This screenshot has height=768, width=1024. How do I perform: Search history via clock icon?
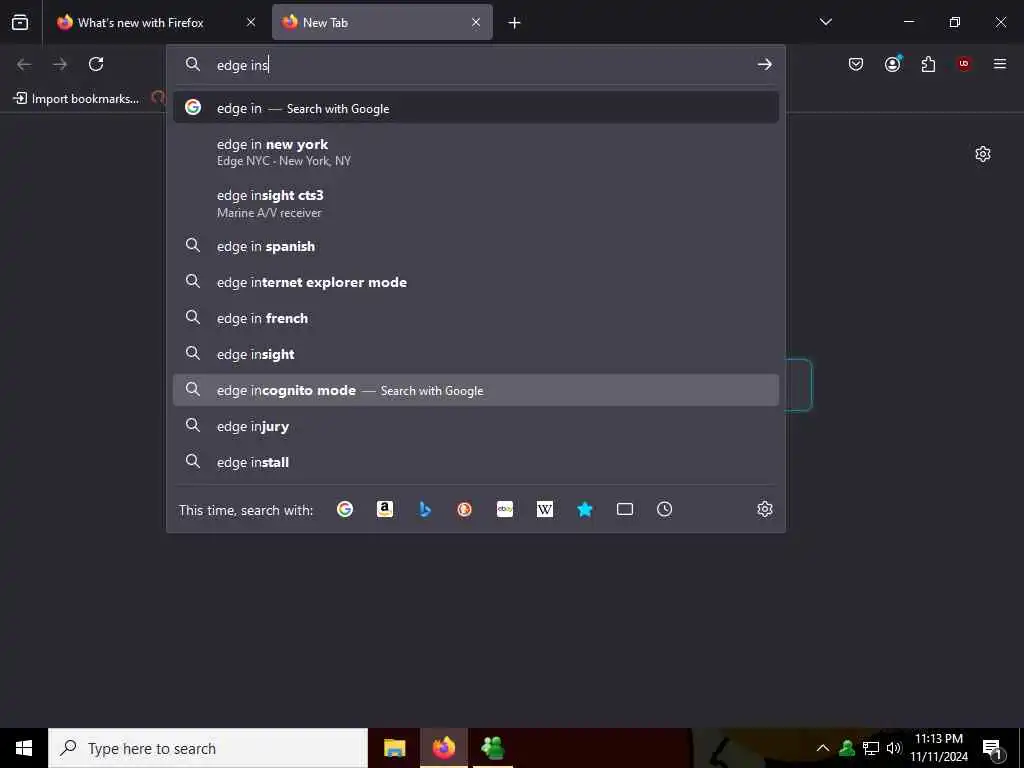coord(665,509)
